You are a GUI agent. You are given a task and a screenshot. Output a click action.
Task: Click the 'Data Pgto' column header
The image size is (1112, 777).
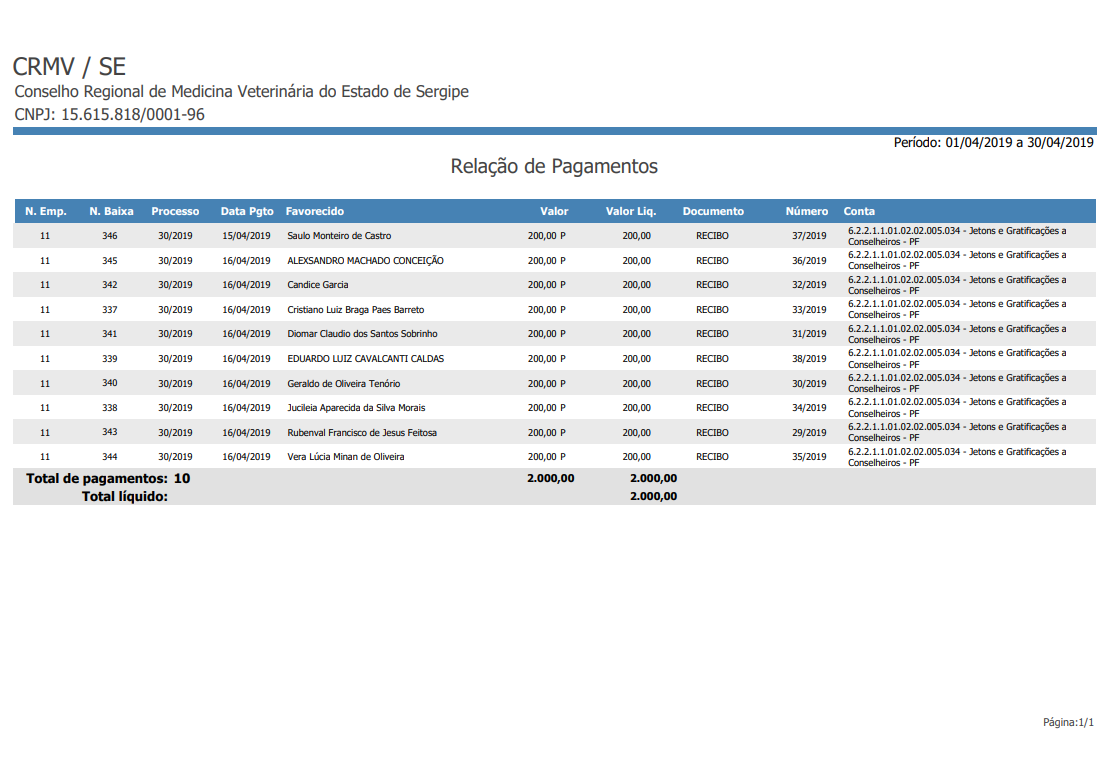coord(247,211)
